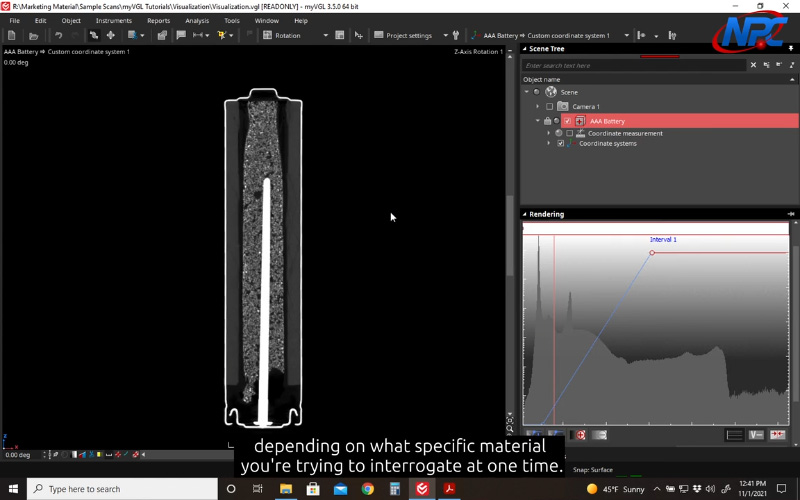Open the Calculator from the taskbar
The width and height of the screenshot is (800, 500).
pos(394,488)
